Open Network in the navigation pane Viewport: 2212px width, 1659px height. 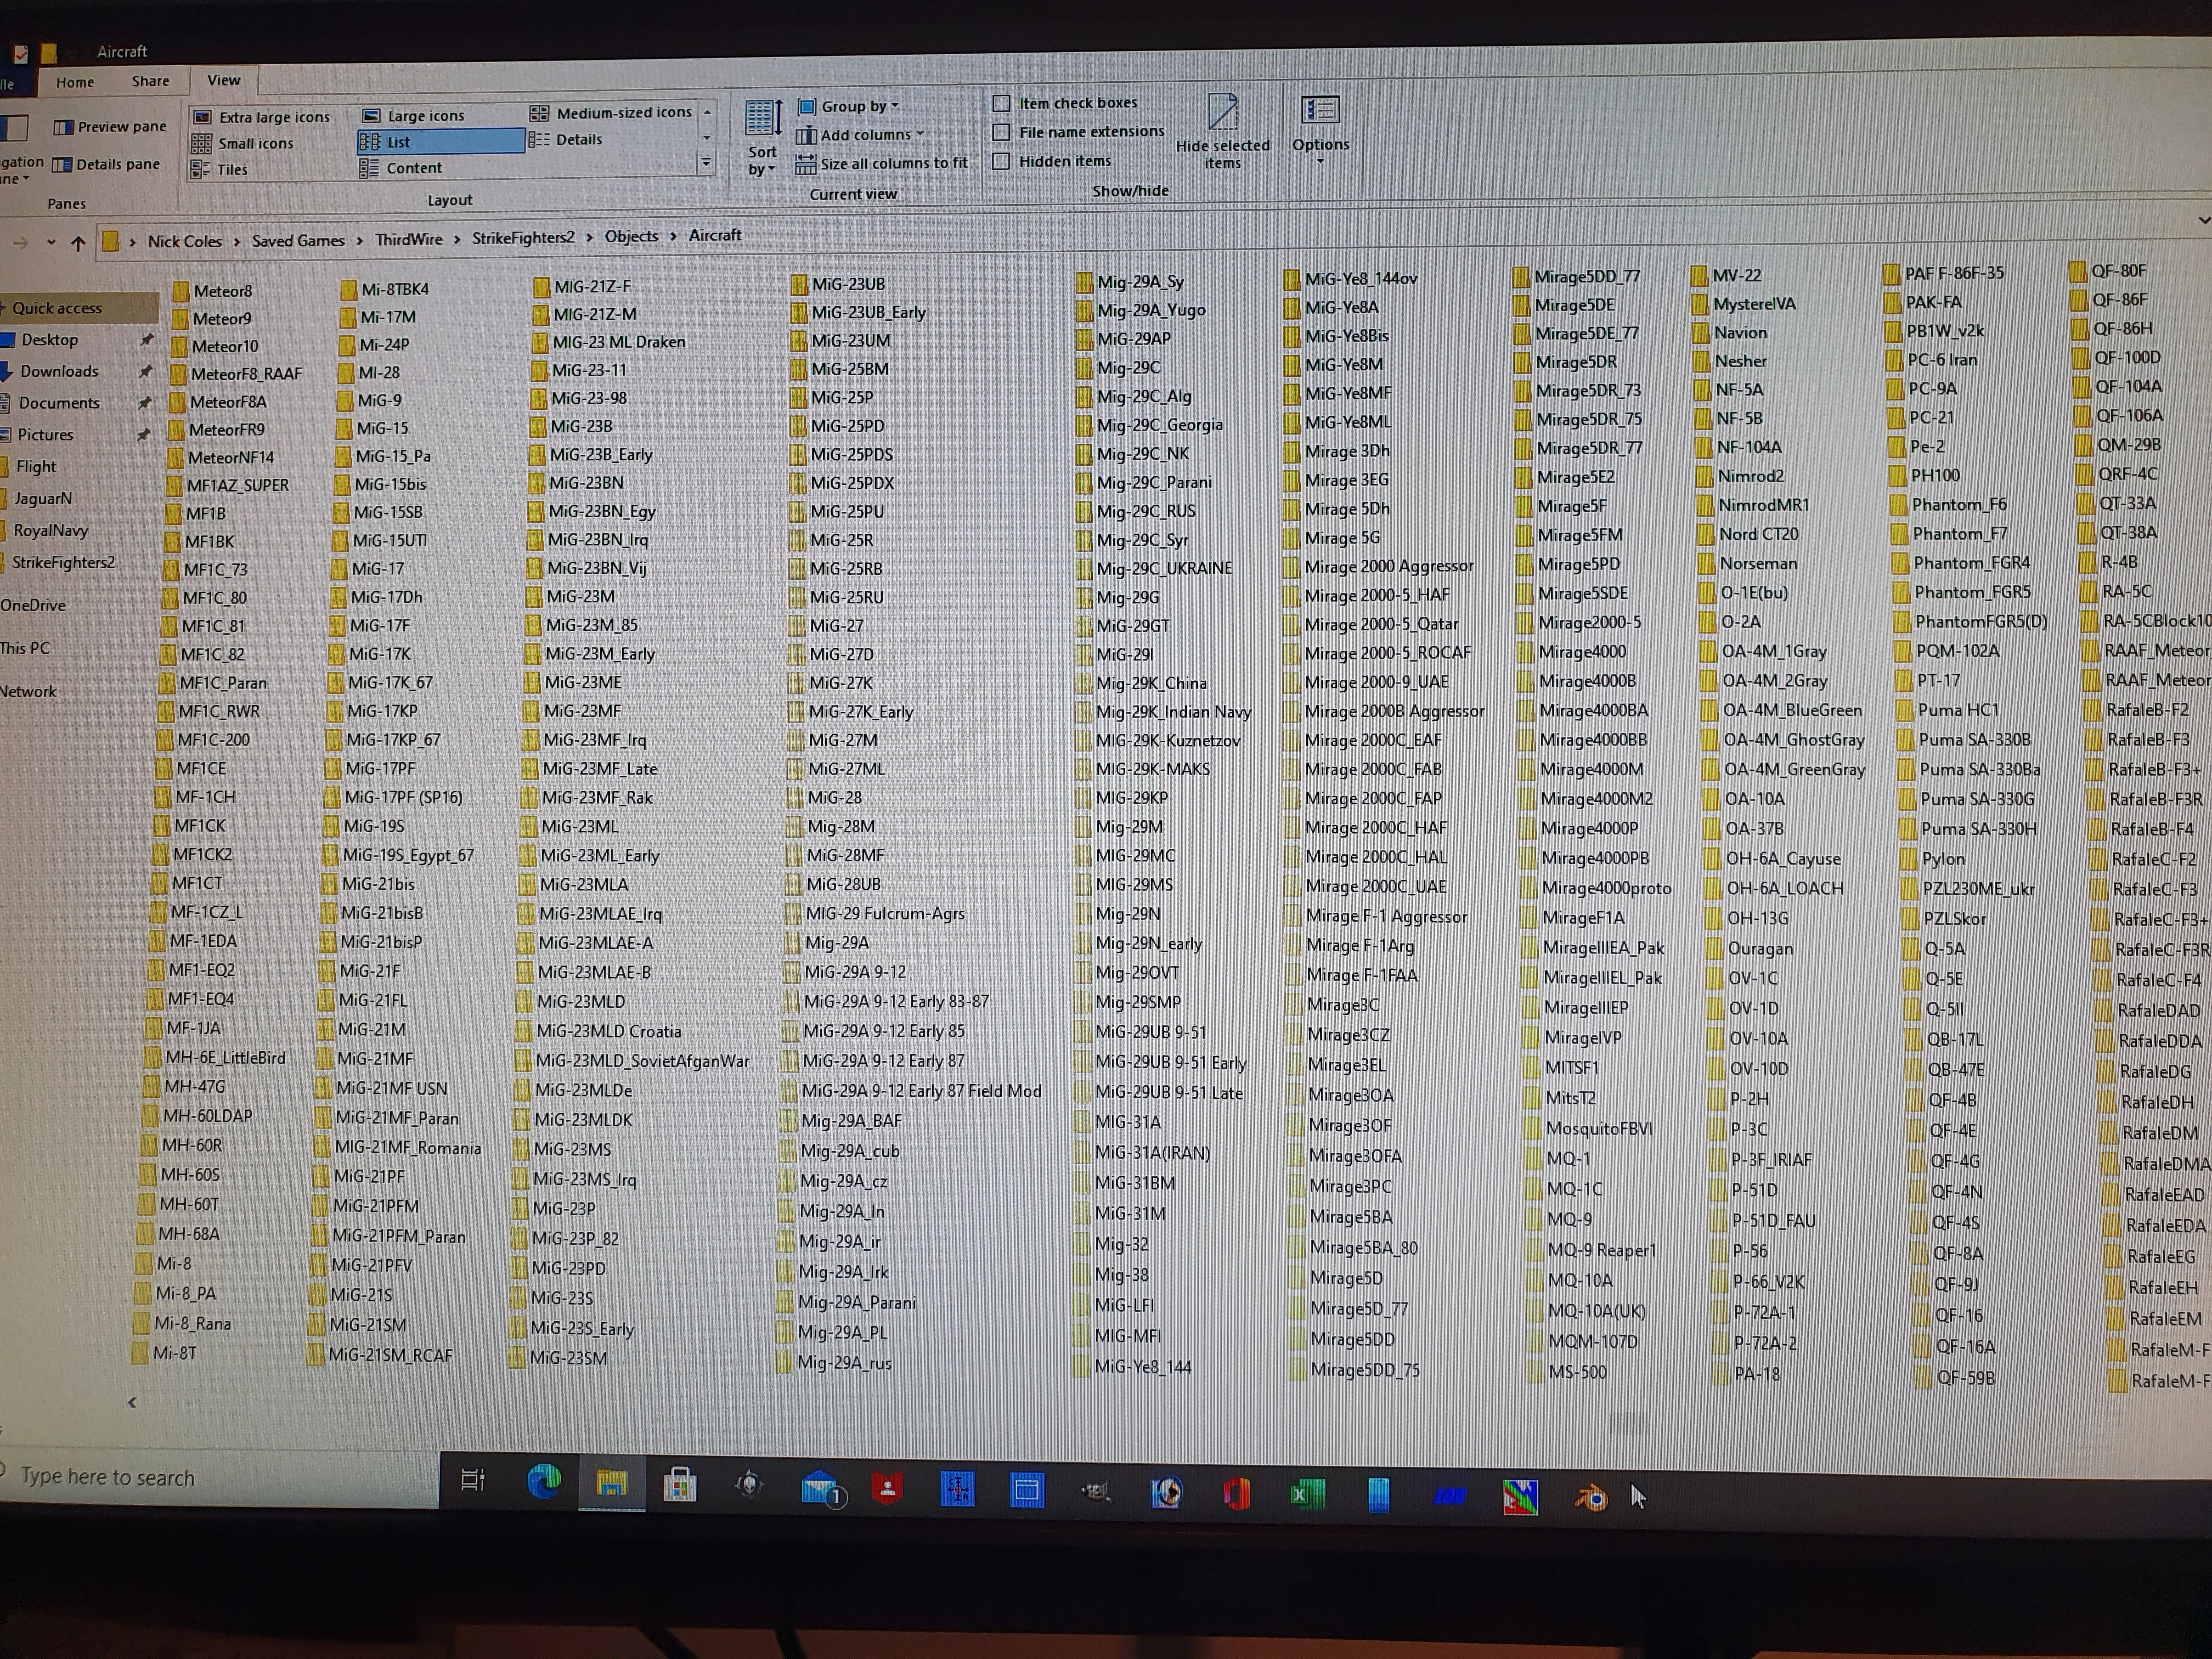pyautogui.click(x=28, y=691)
